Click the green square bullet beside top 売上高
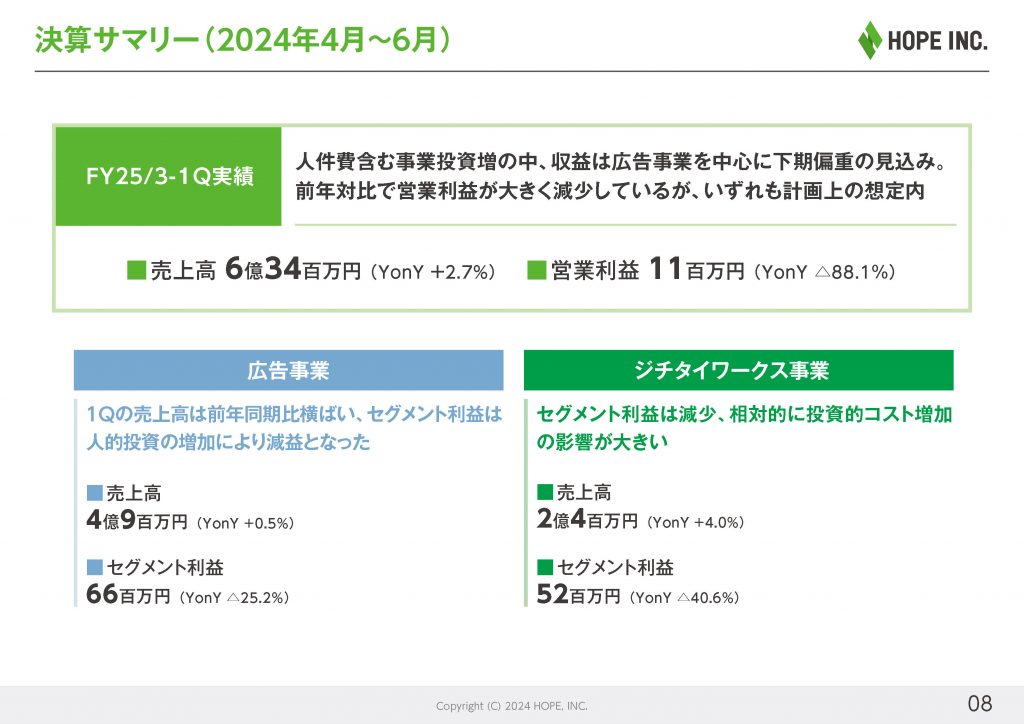Image resolution: width=1024 pixels, height=724 pixels. [136, 270]
